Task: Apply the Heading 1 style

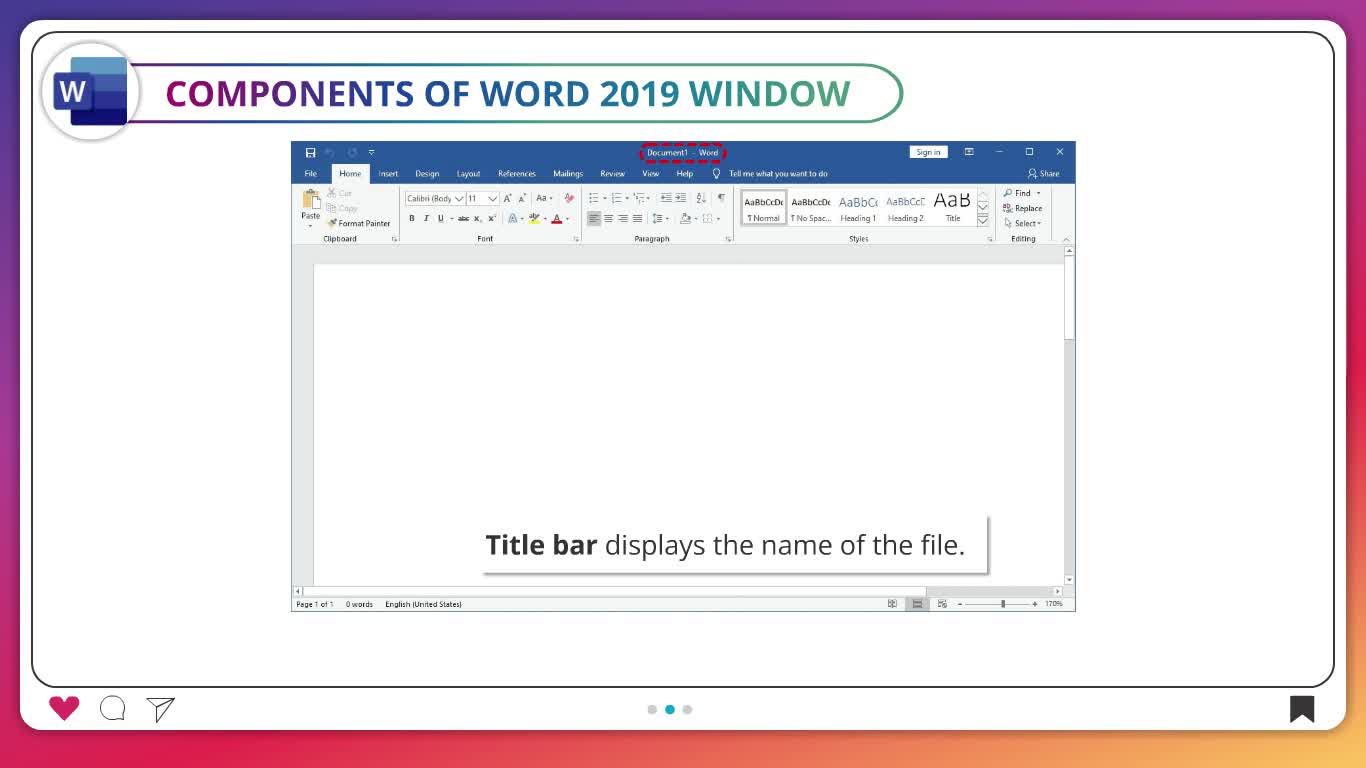Action: [858, 207]
